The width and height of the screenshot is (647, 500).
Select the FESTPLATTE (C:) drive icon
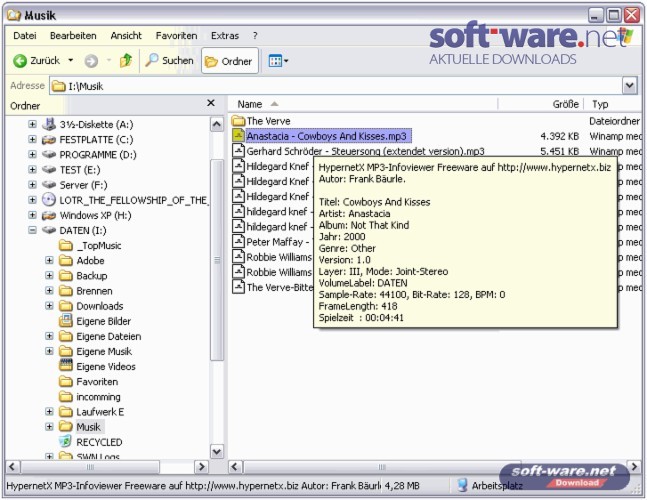click(49, 139)
